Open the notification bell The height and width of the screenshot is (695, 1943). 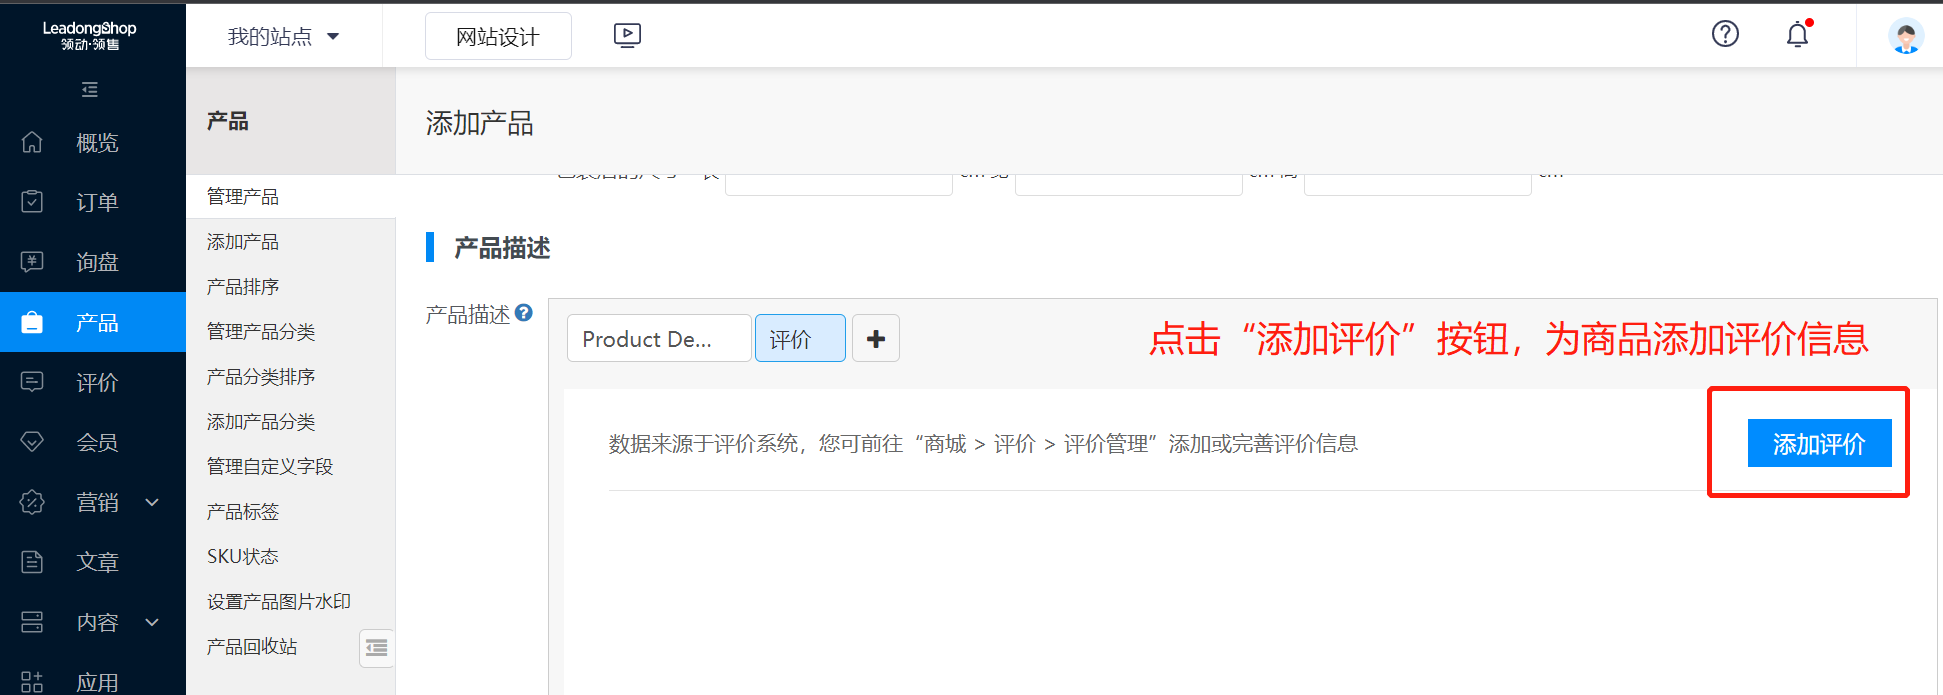[1797, 35]
